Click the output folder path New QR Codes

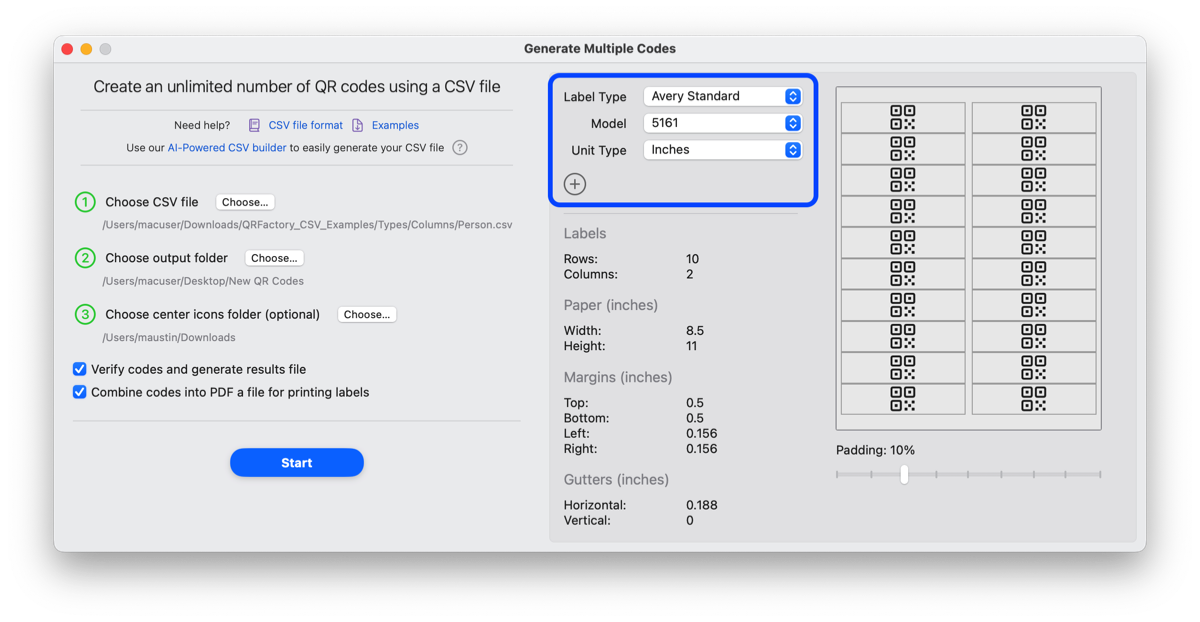click(x=203, y=281)
